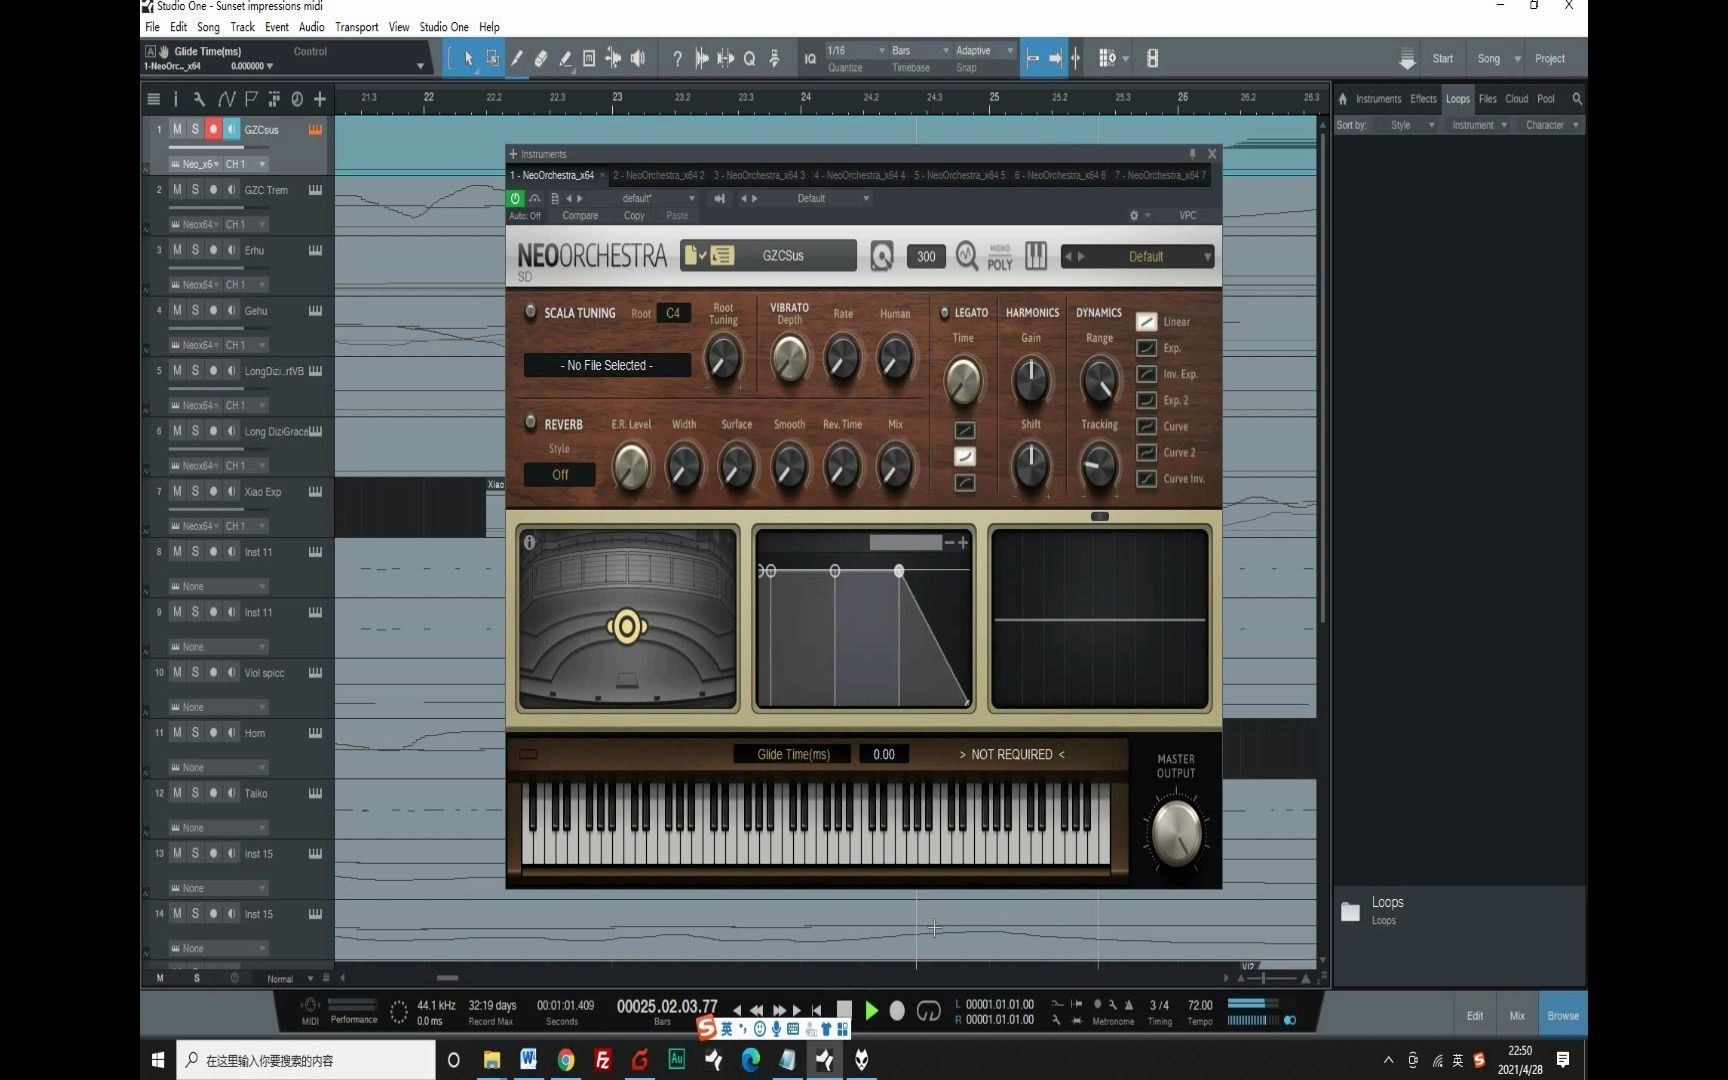Image resolution: width=1728 pixels, height=1080 pixels.
Task: Open the Character filter dropdown
Action: point(1551,125)
